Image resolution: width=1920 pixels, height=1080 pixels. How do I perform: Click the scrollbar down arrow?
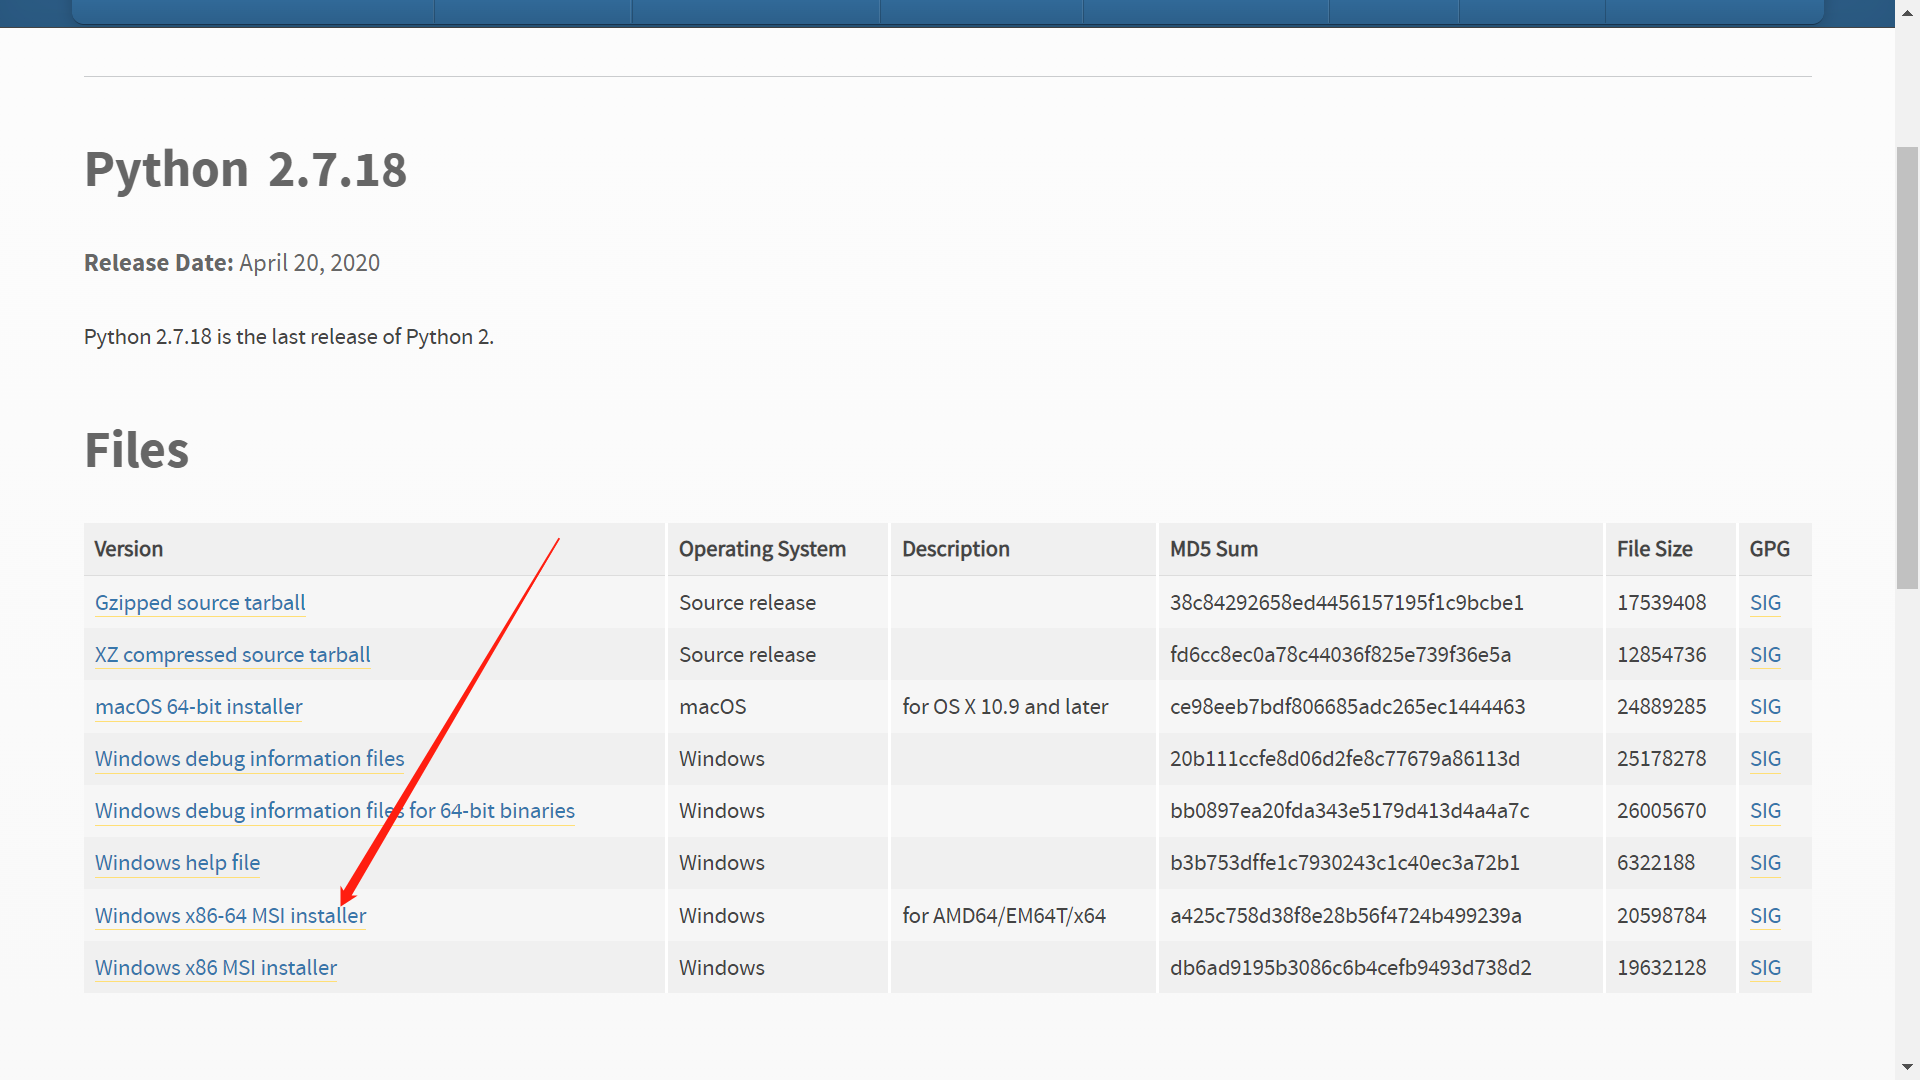pos(1907,1067)
